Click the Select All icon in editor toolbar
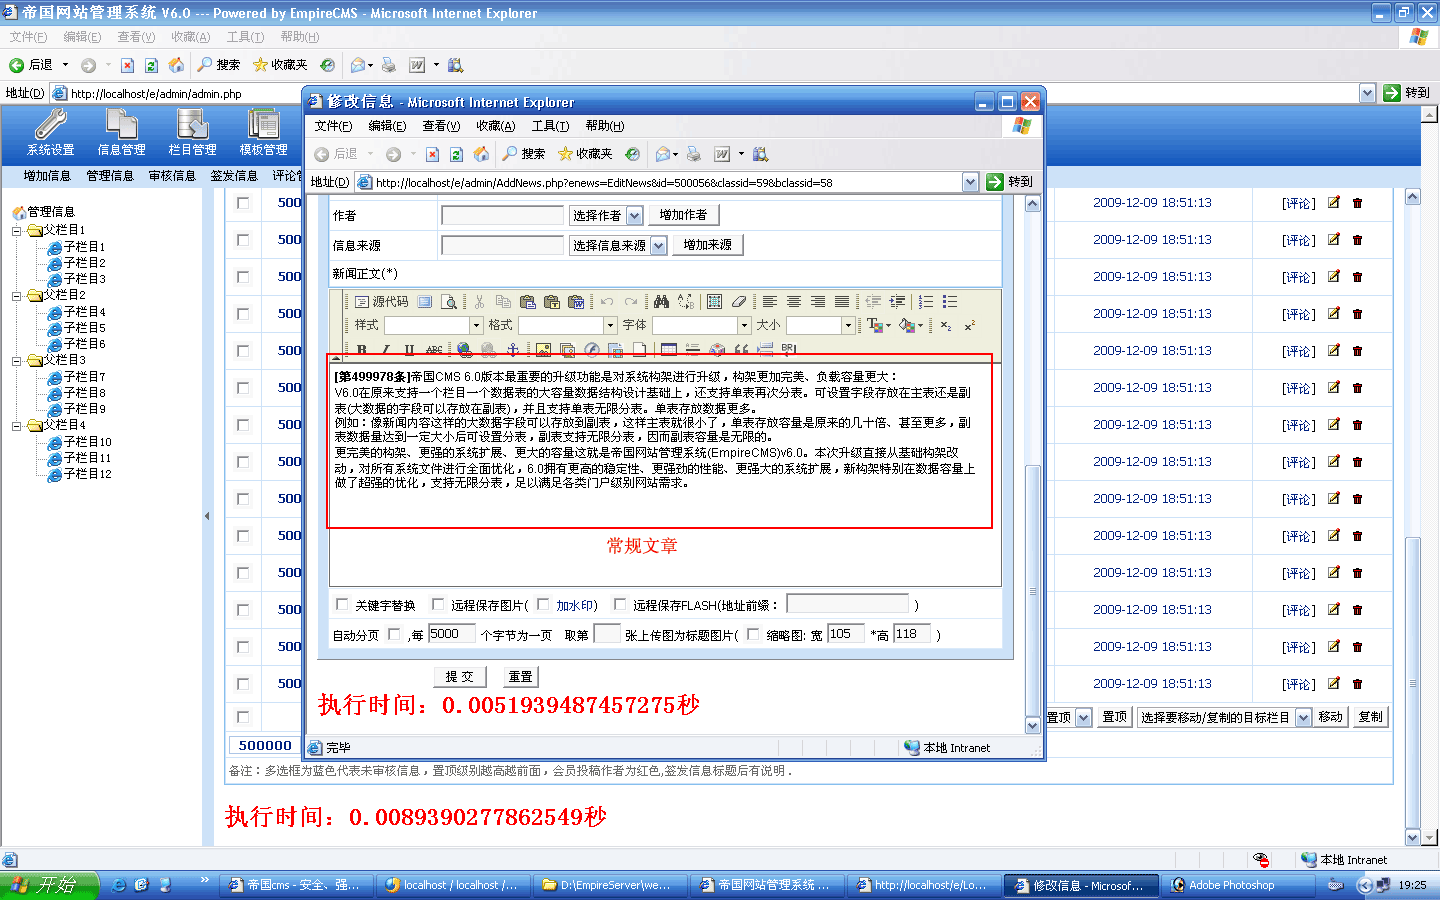Viewport: 1440px width, 900px height. pyautogui.click(x=714, y=301)
